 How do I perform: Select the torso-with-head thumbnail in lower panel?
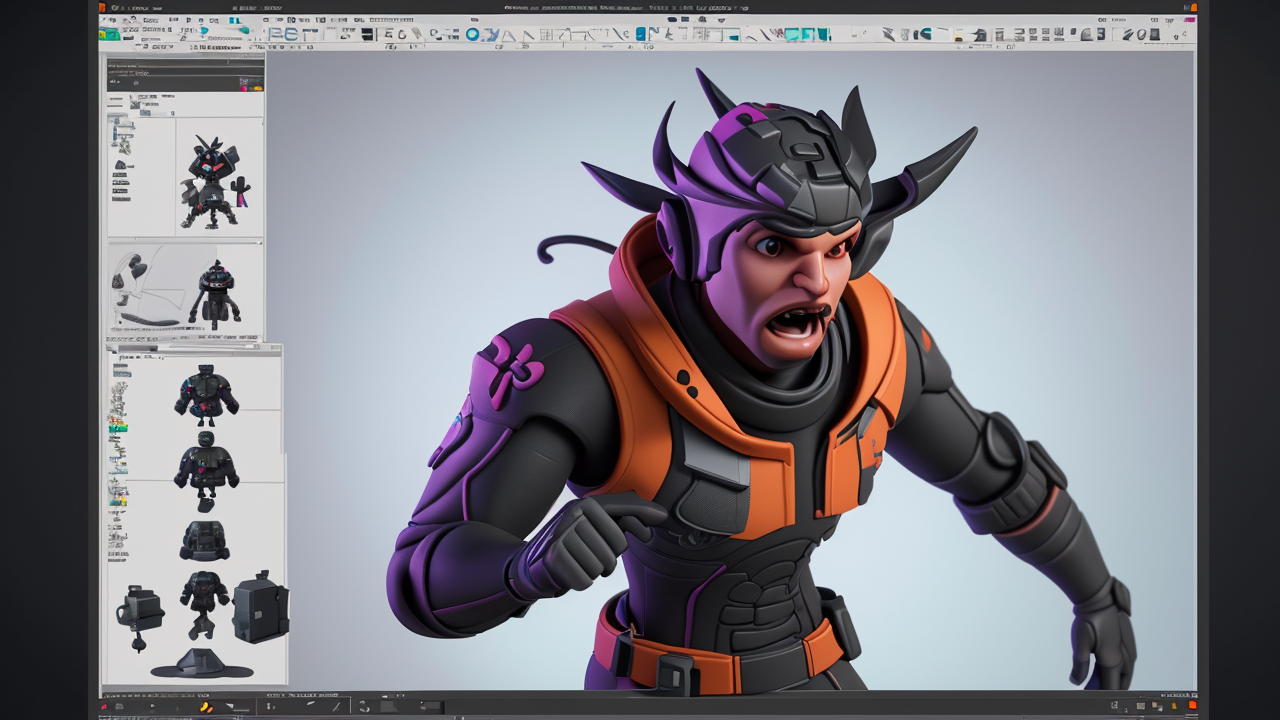tap(206, 472)
